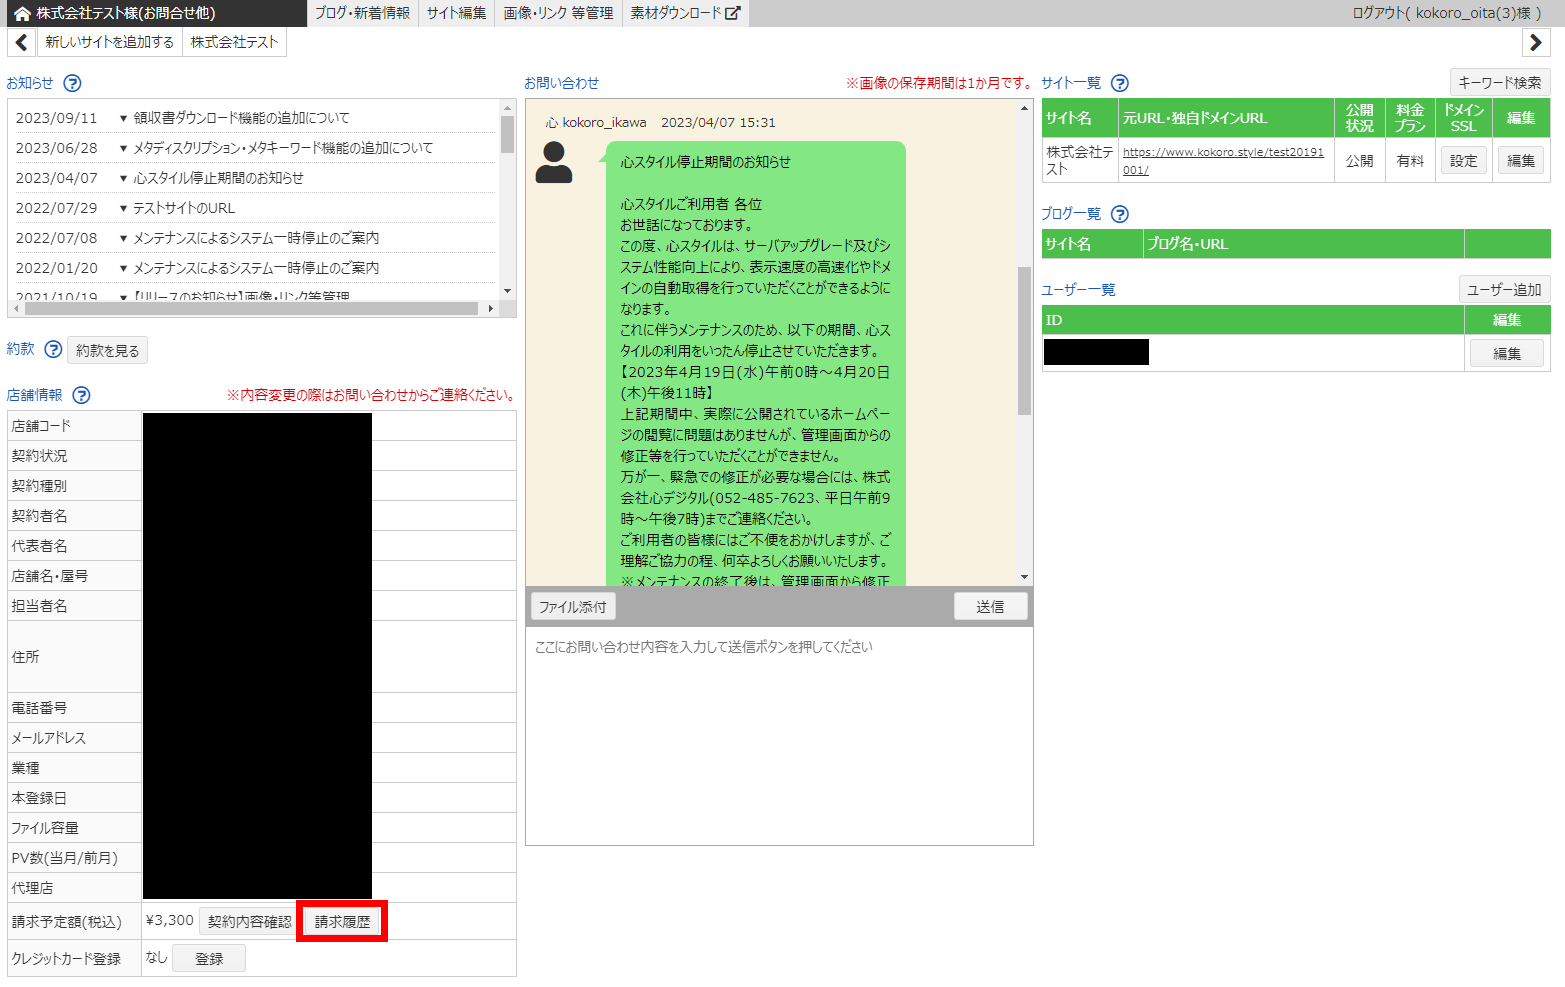The width and height of the screenshot is (1565, 987).
Task: Open the help icon next to お知らせ
Action: click(72, 84)
